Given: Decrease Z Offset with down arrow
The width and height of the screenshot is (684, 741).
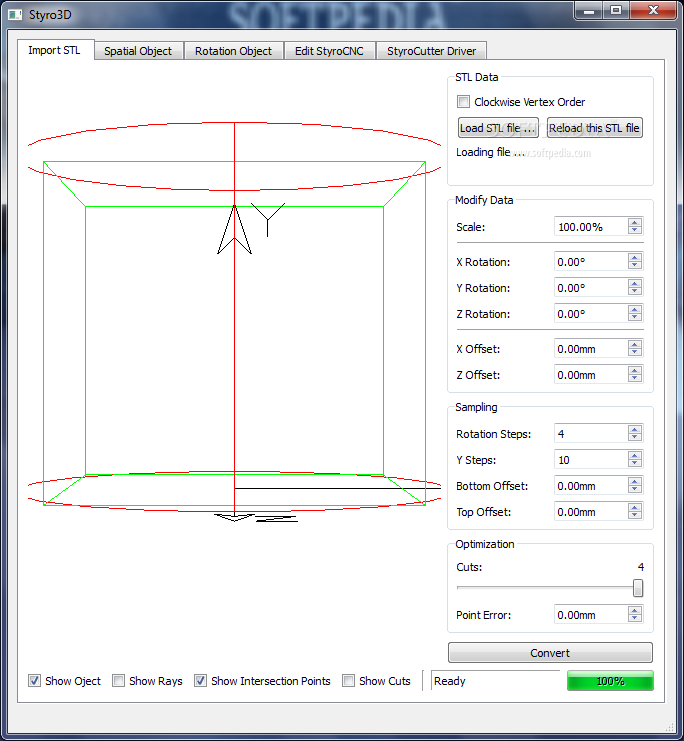Looking at the screenshot, I should click(635, 379).
